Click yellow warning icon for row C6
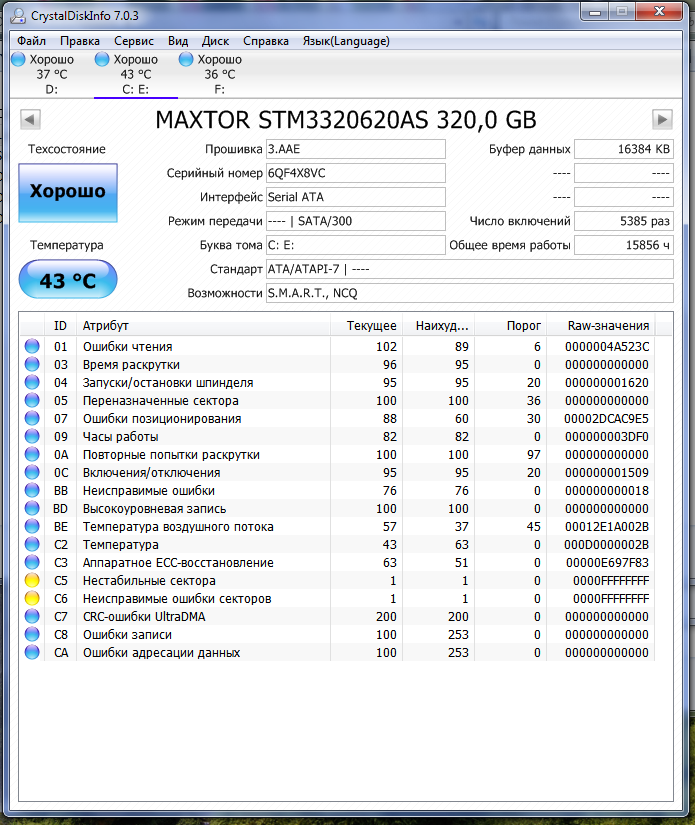Screen dimensions: 695x825 [x=32, y=598]
